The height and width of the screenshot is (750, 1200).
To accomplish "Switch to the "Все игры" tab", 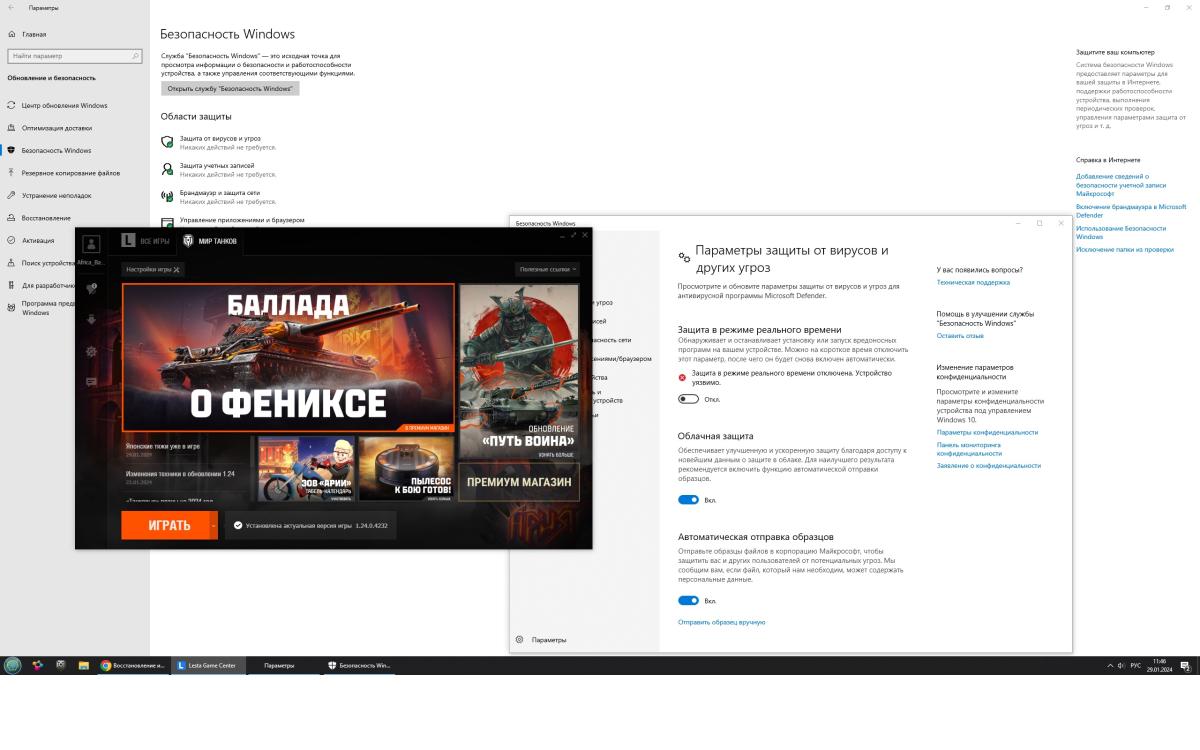I will (x=145, y=241).
